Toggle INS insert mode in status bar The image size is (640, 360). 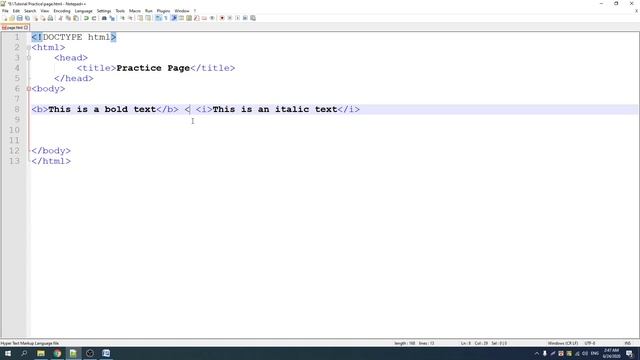[627, 343]
